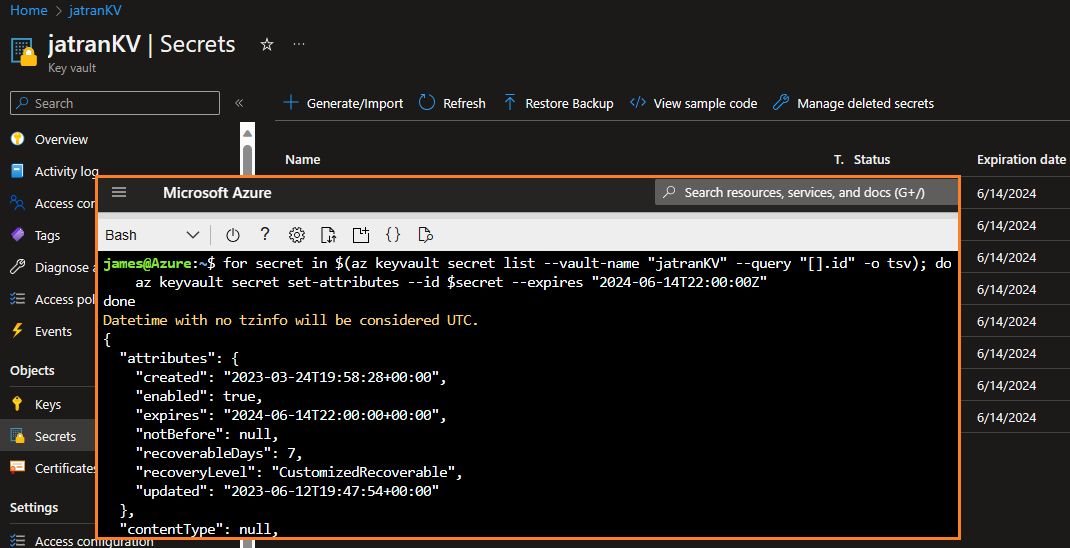Viewport: 1070px width, 548px height.
Task: Open the Cloud Shell hamburger menu
Action: (x=119, y=192)
